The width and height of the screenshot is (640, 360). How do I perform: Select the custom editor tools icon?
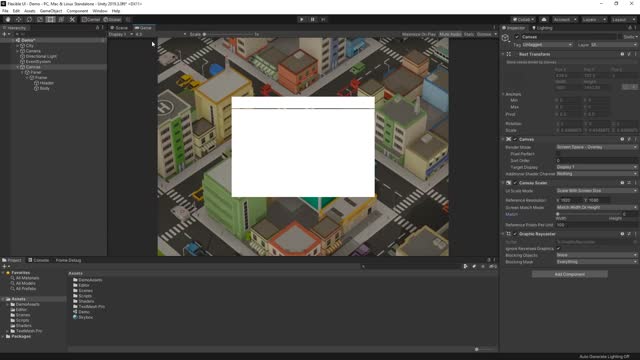(x=72, y=19)
